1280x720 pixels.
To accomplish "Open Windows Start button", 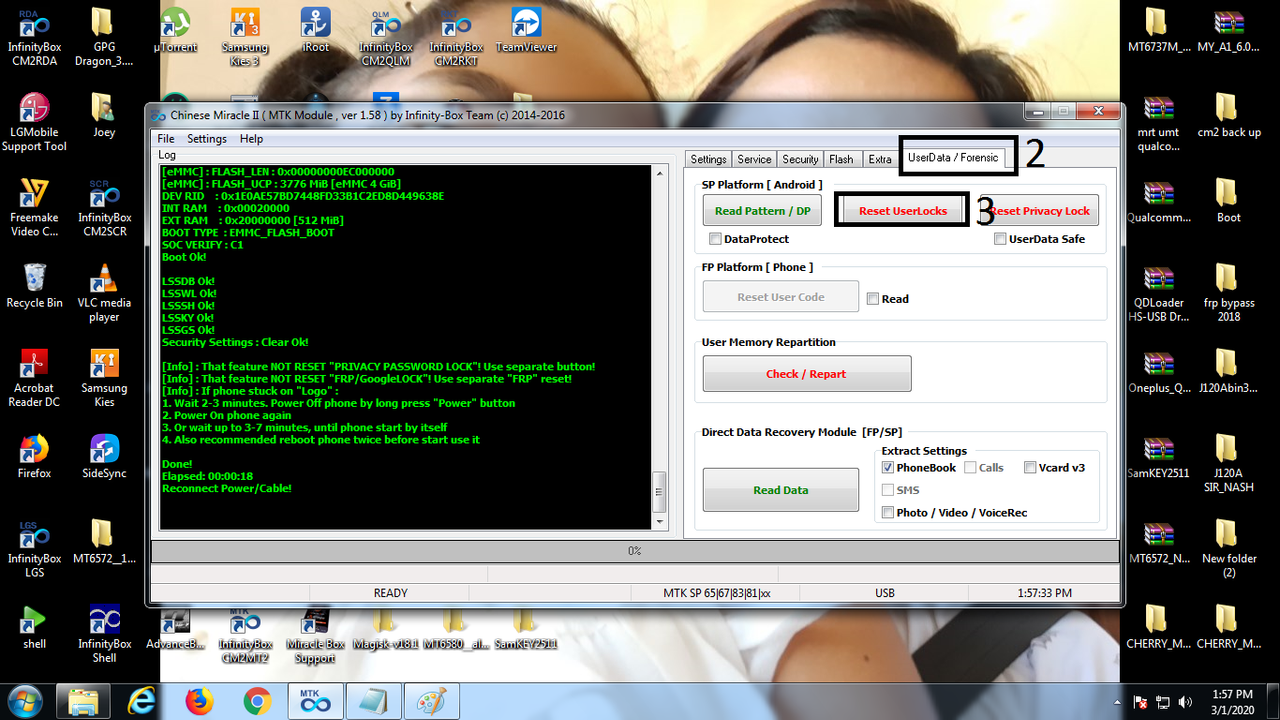I will pyautogui.click(x=23, y=701).
